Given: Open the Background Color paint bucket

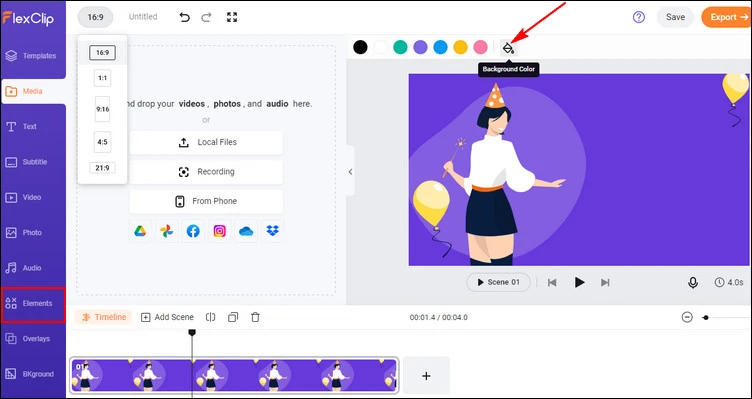Looking at the screenshot, I should point(508,47).
